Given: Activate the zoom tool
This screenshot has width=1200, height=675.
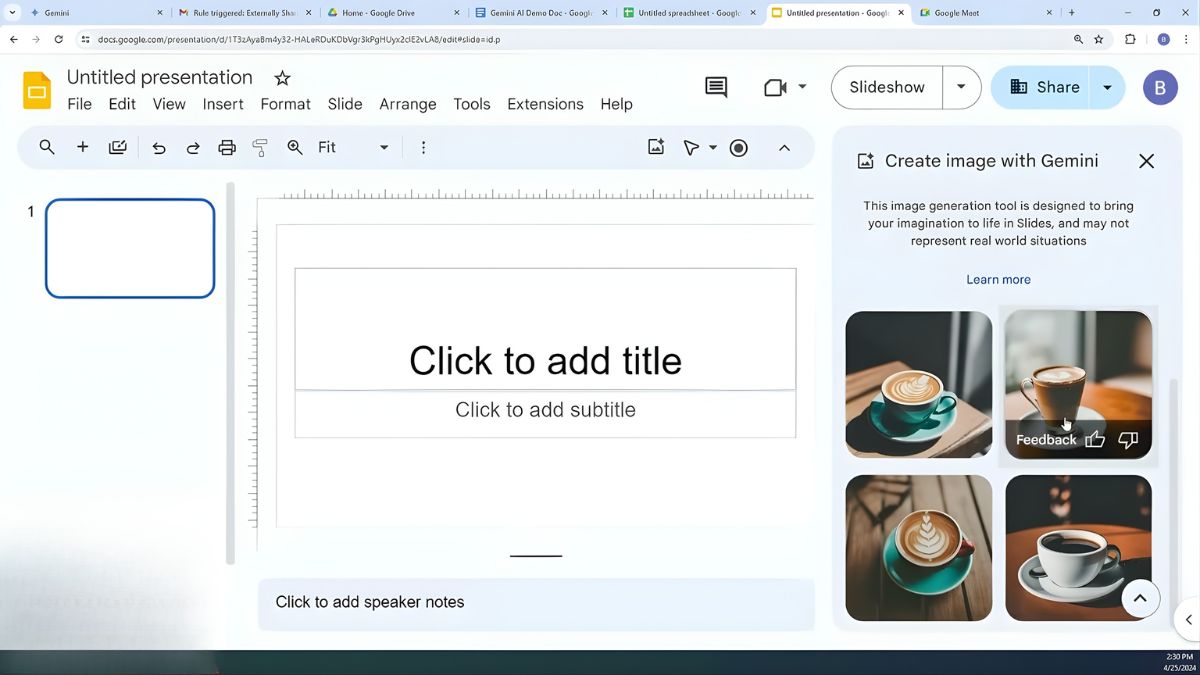Looking at the screenshot, I should click(x=294, y=147).
